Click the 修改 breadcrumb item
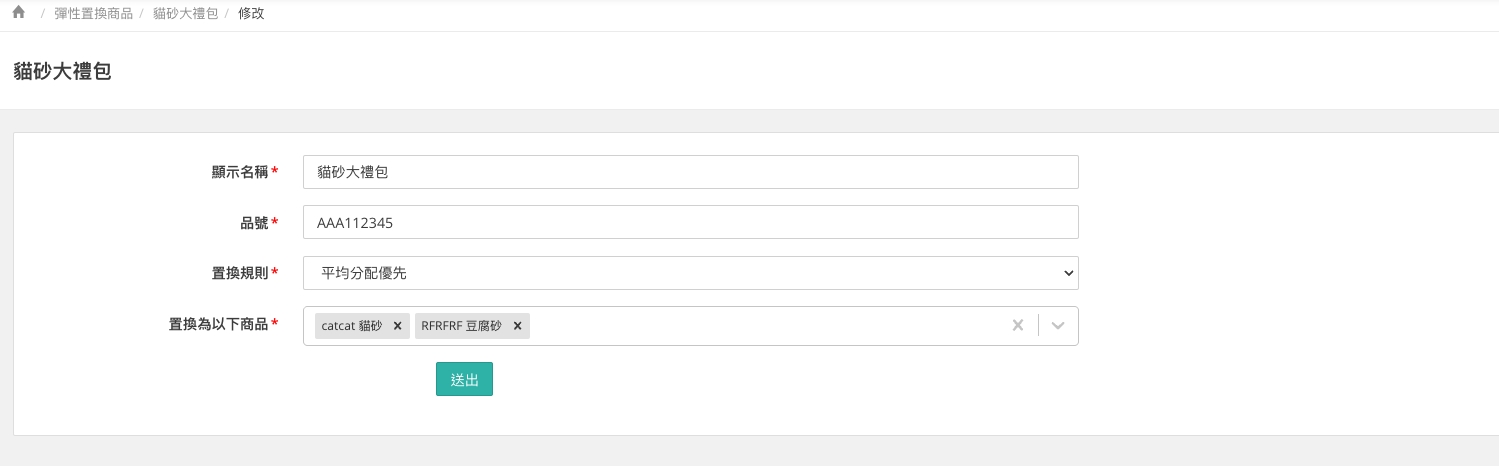This screenshot has width=1499, height=466. (x=251, y=14)
